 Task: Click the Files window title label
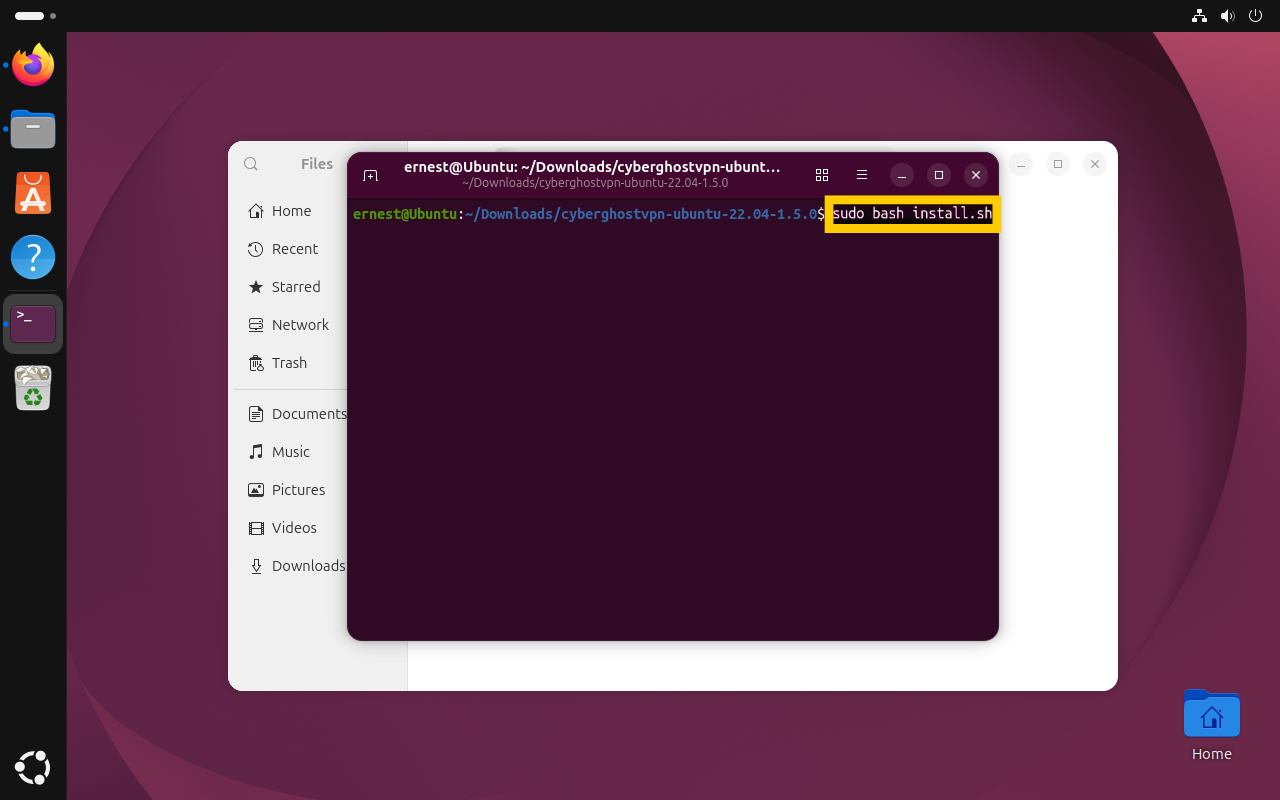tap(317, 164)
